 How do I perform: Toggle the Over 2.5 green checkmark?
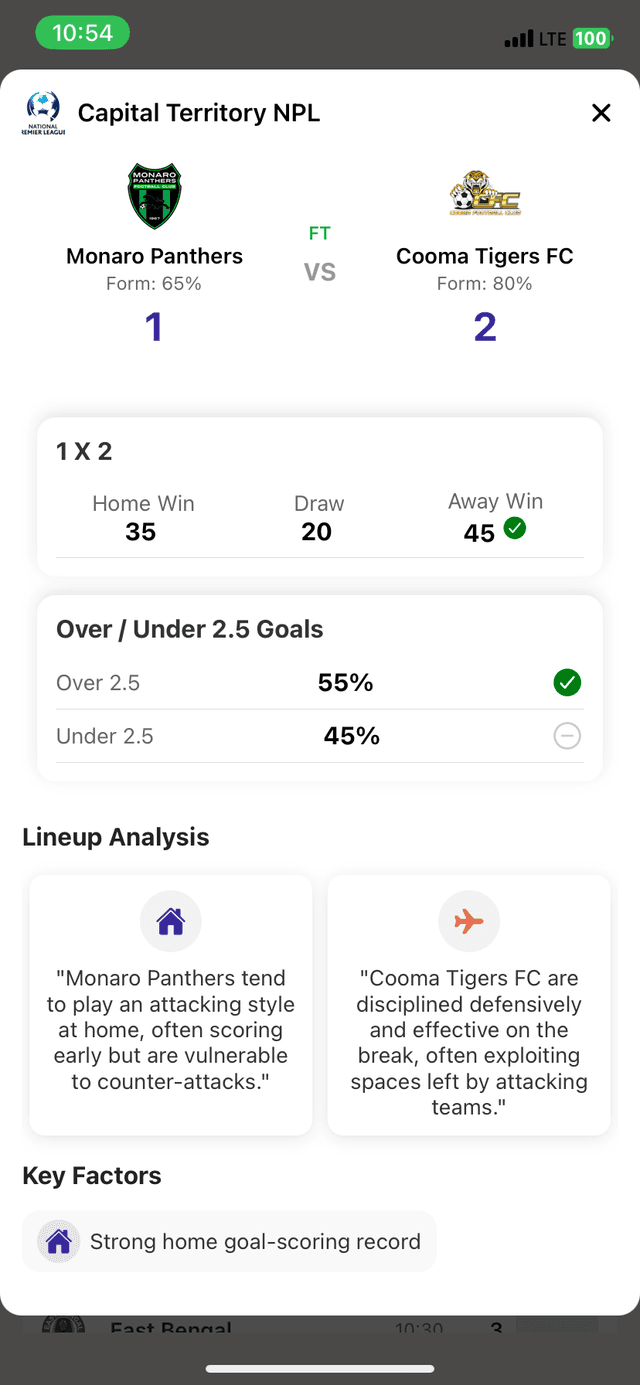[567, 683]
